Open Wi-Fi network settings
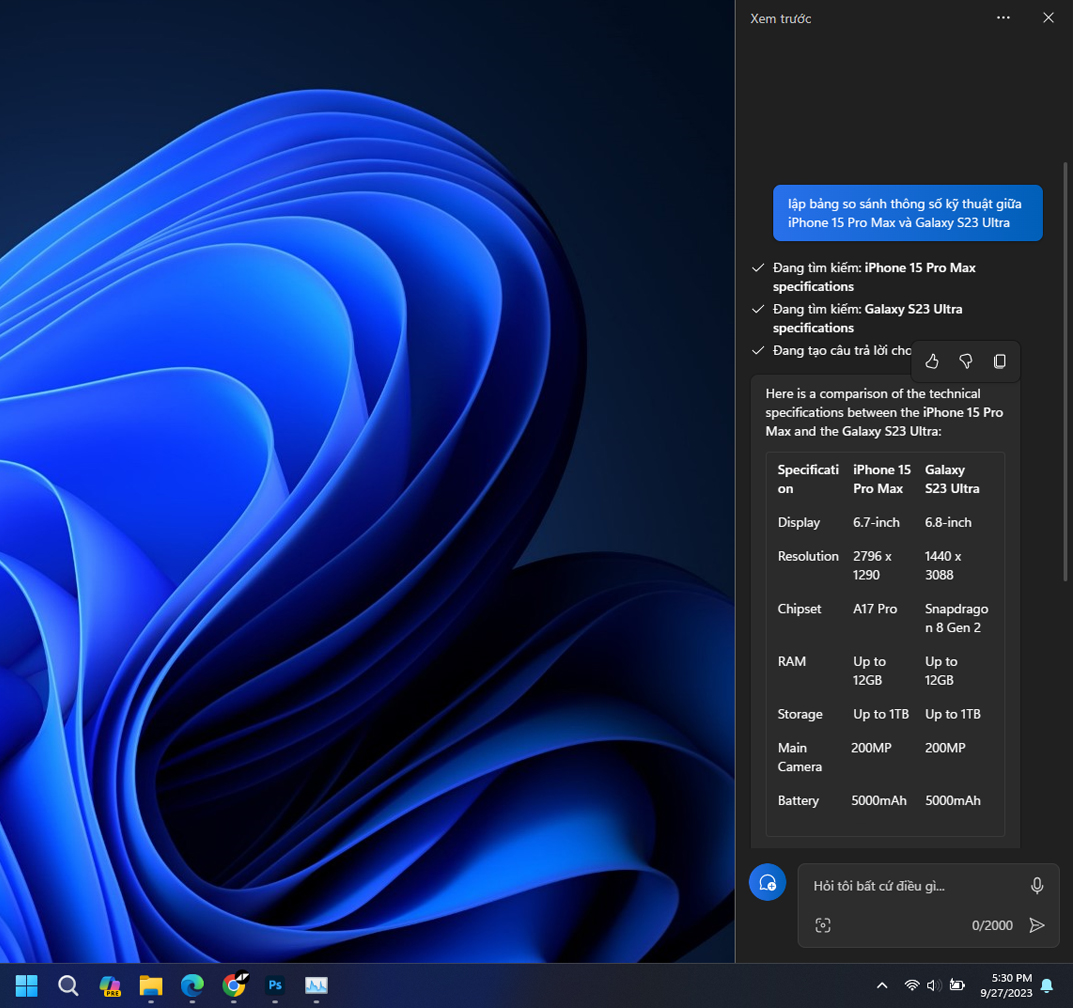 (x=912, y=985)
